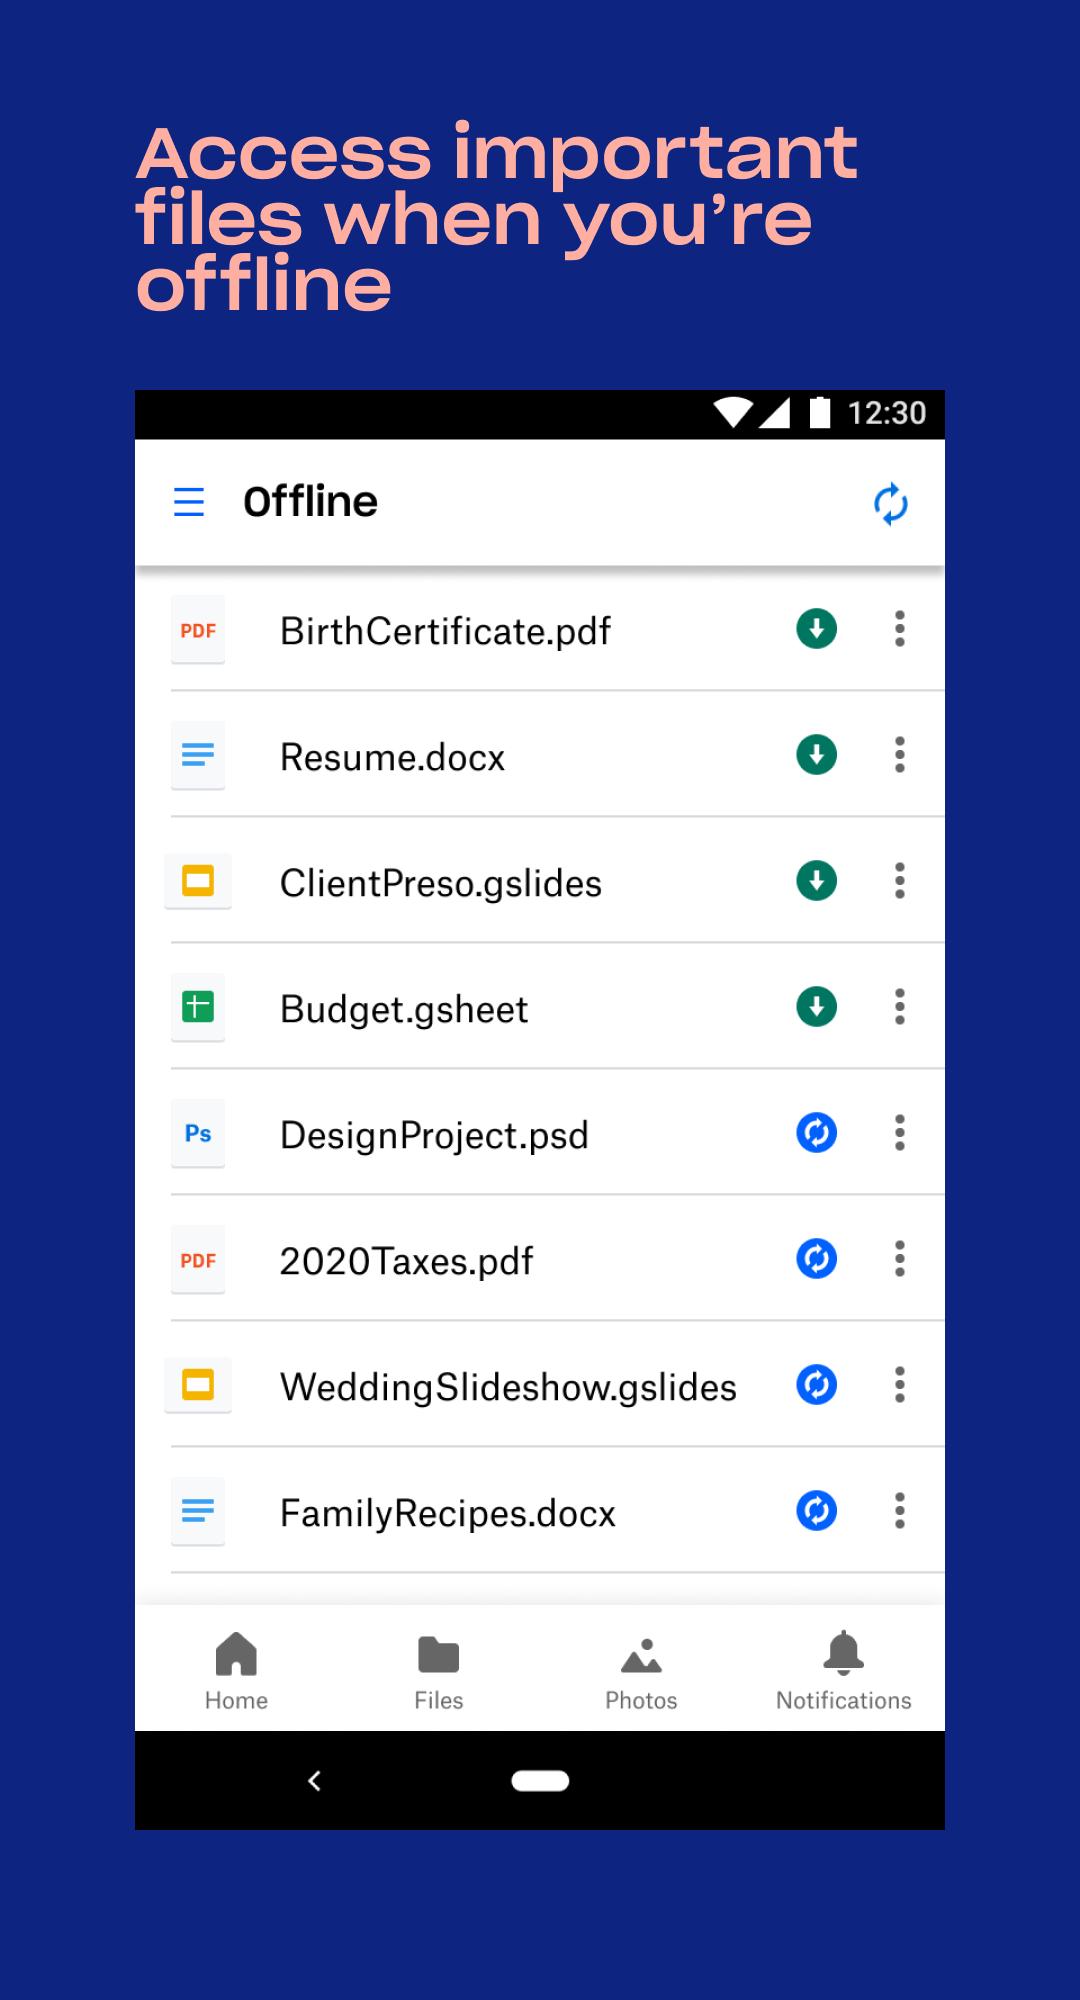1080x2000 pixels.
Task: Open the Notifications tab
Action: pyautogui.click(x=844, y=1670)
